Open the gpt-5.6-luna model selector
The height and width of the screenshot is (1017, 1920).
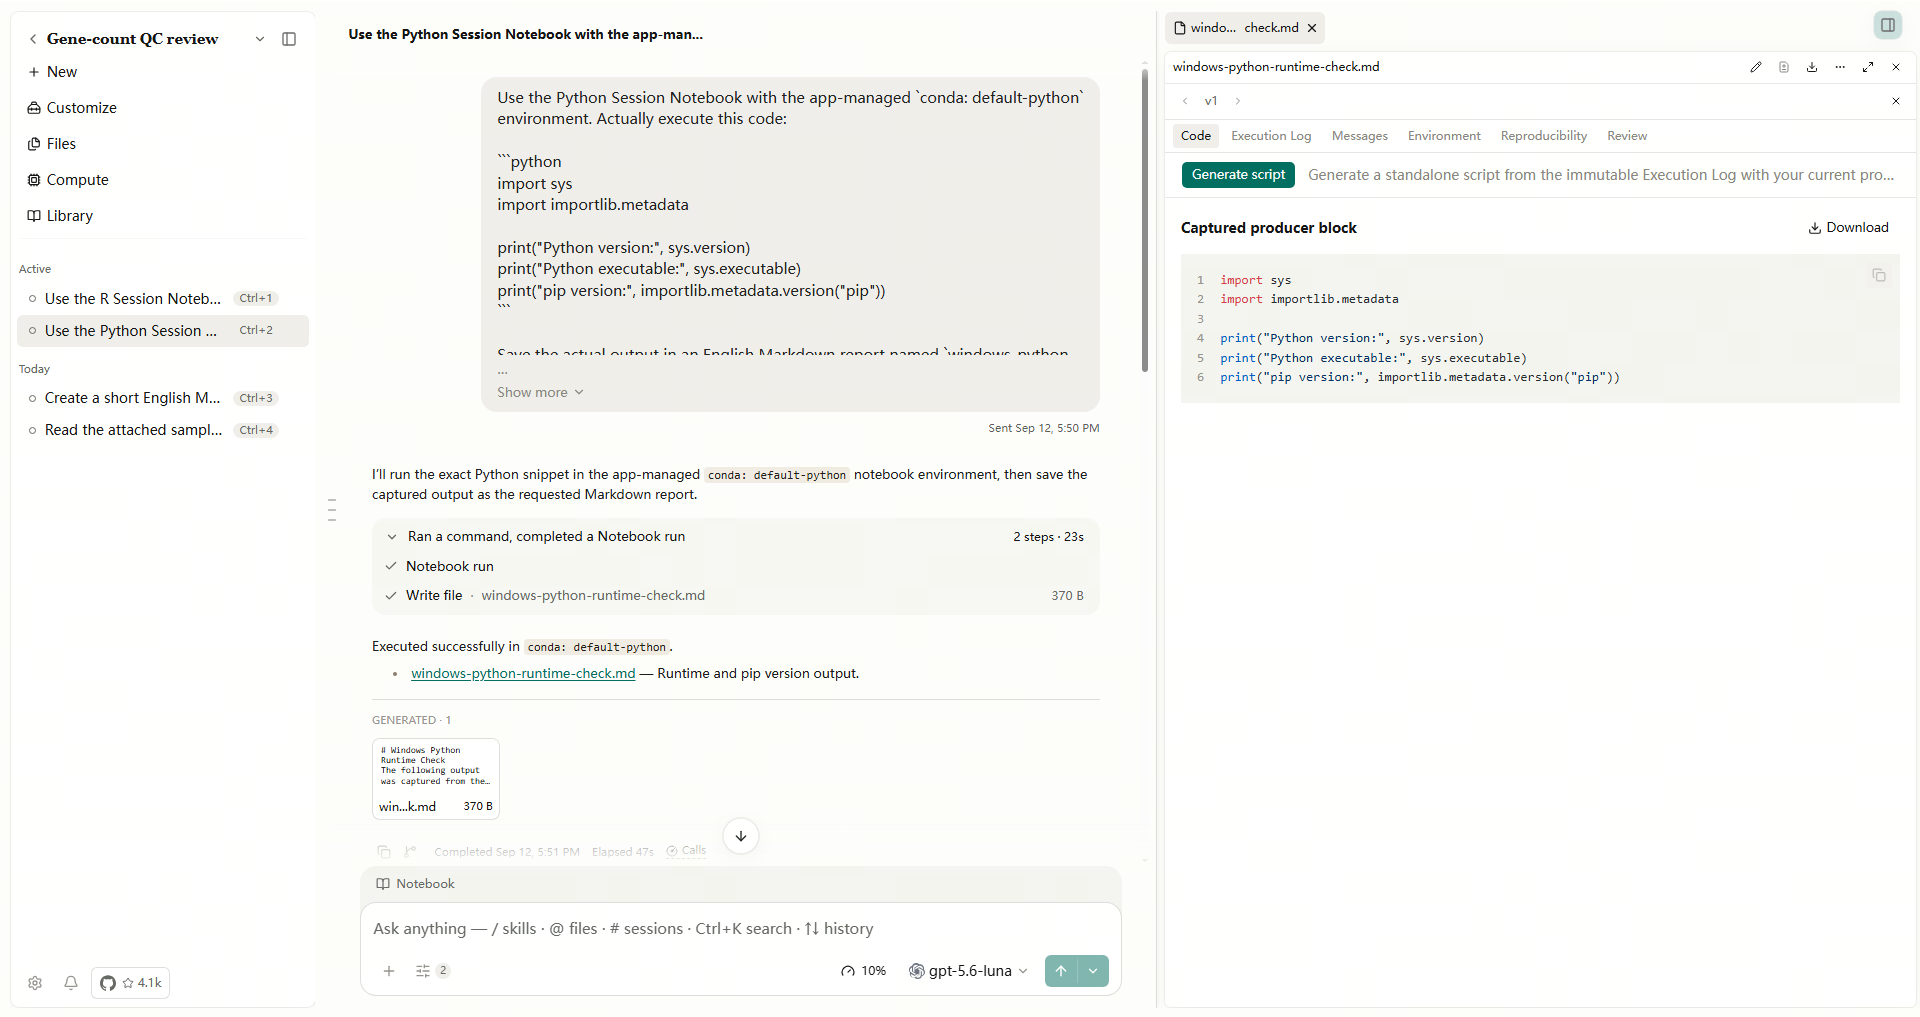(968, 971)
